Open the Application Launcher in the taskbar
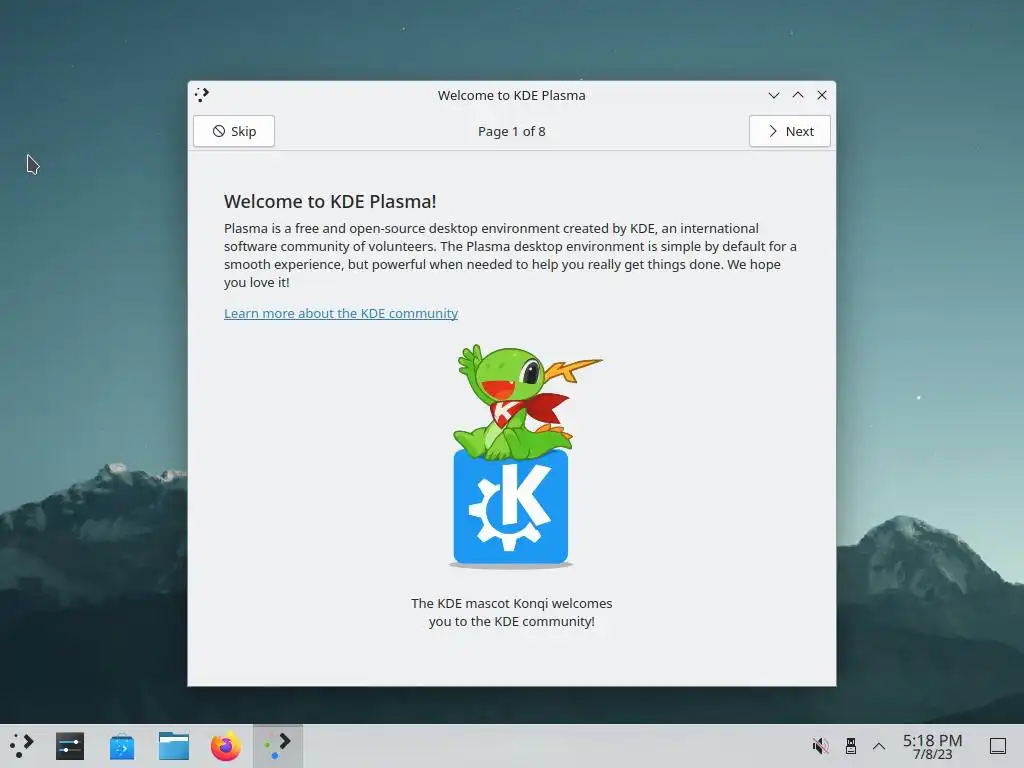The image size is (1024, 768). click(22, 746)
